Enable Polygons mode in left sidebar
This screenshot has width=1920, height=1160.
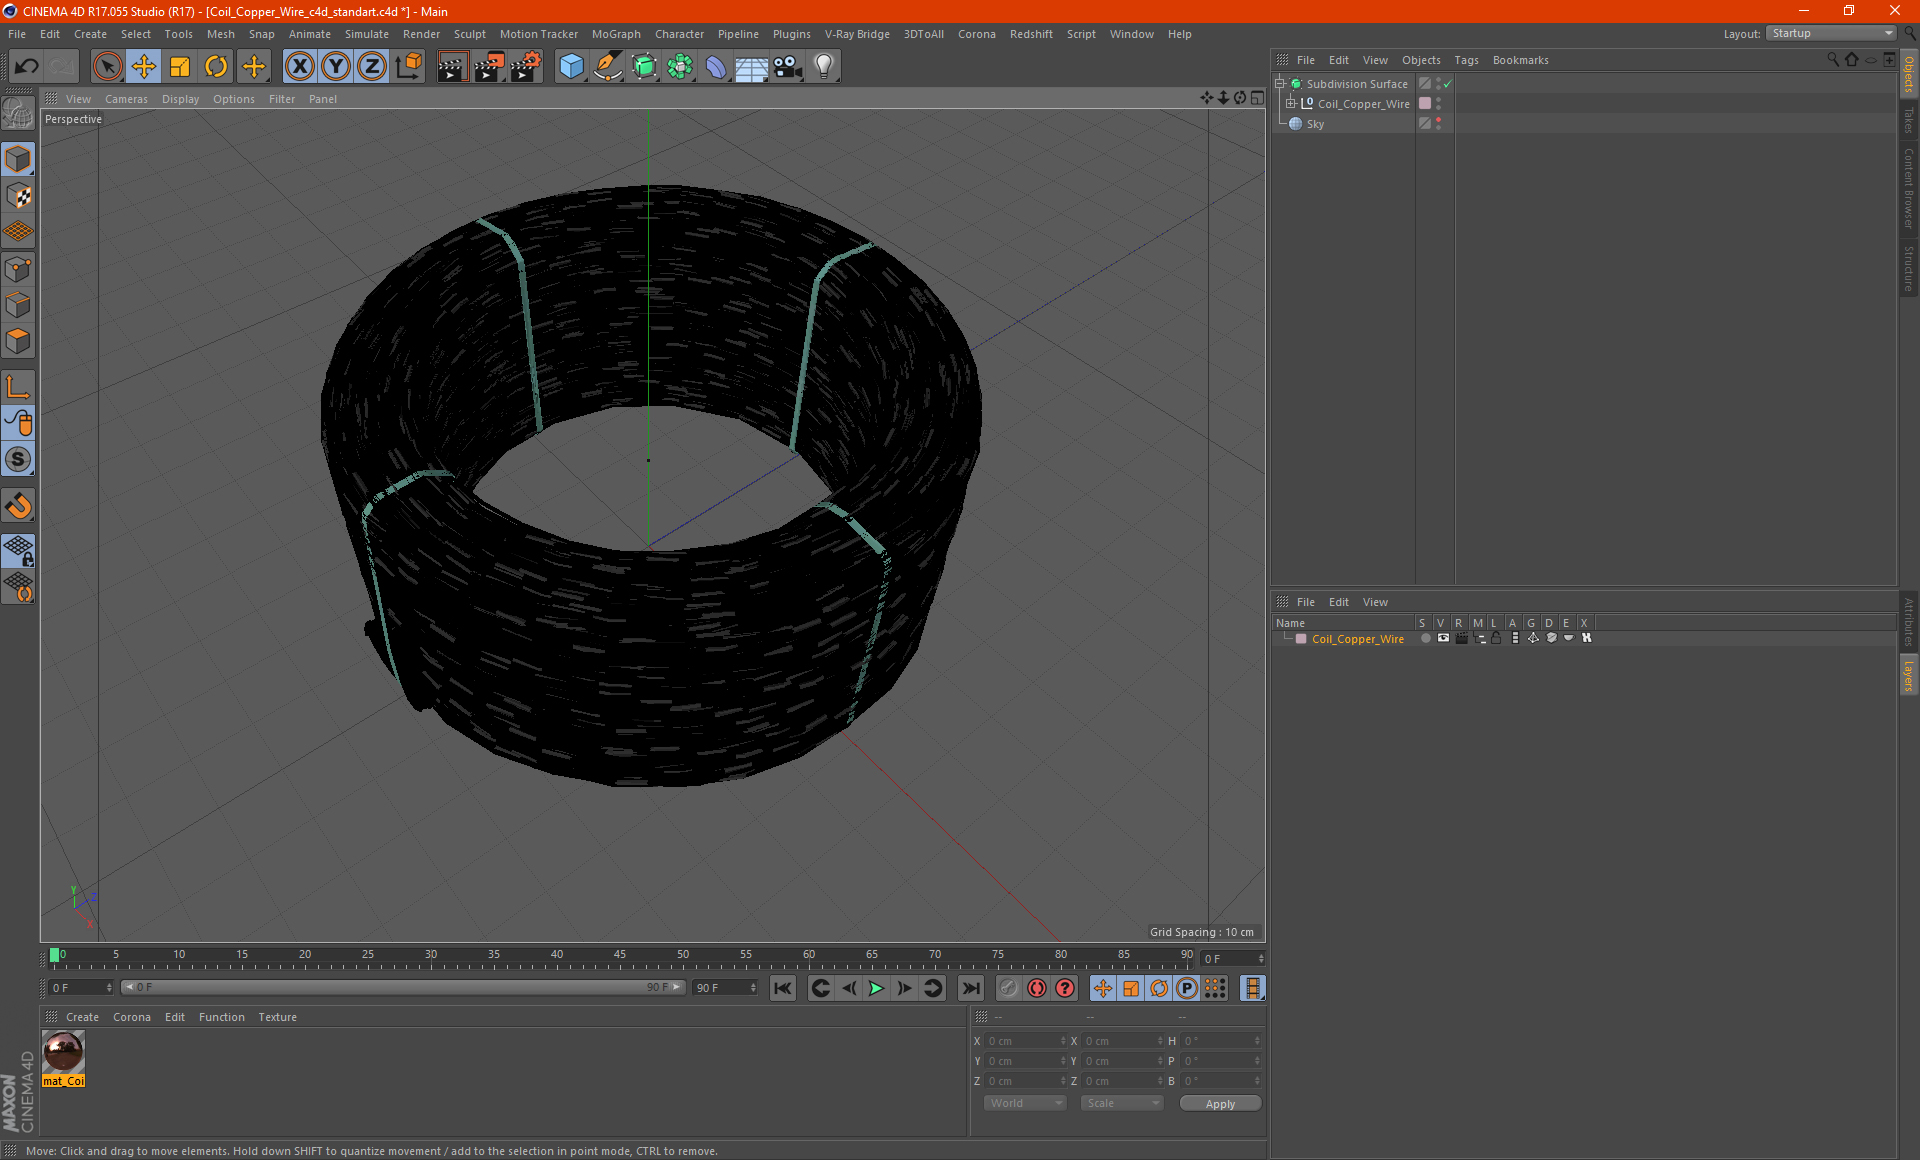coord(18,342)
